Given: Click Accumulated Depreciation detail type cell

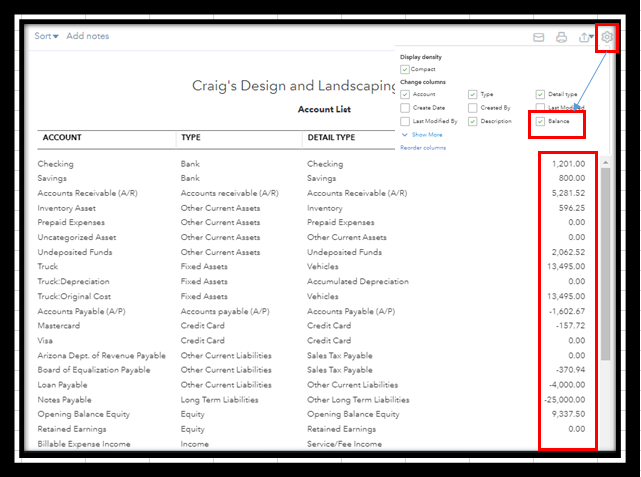Looking at the screenshot, I should point(358,282).
